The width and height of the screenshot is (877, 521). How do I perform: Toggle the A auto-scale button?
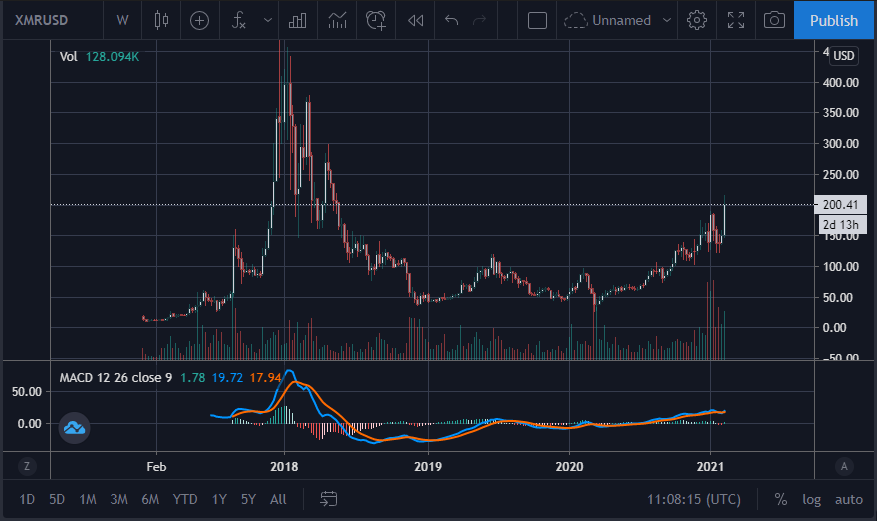844,466
